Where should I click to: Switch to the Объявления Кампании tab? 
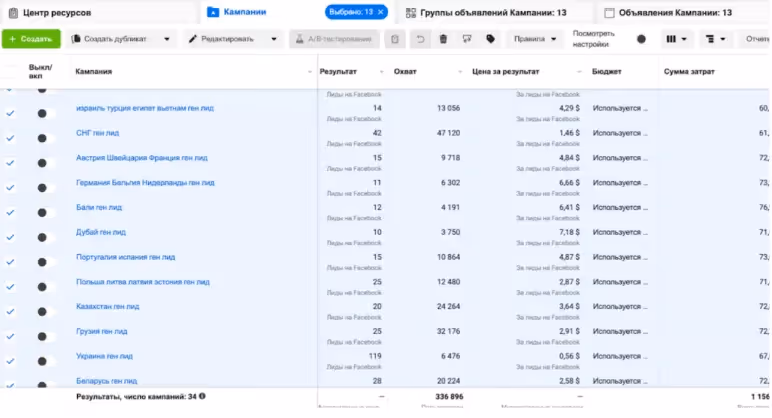[x=668, y=12]
